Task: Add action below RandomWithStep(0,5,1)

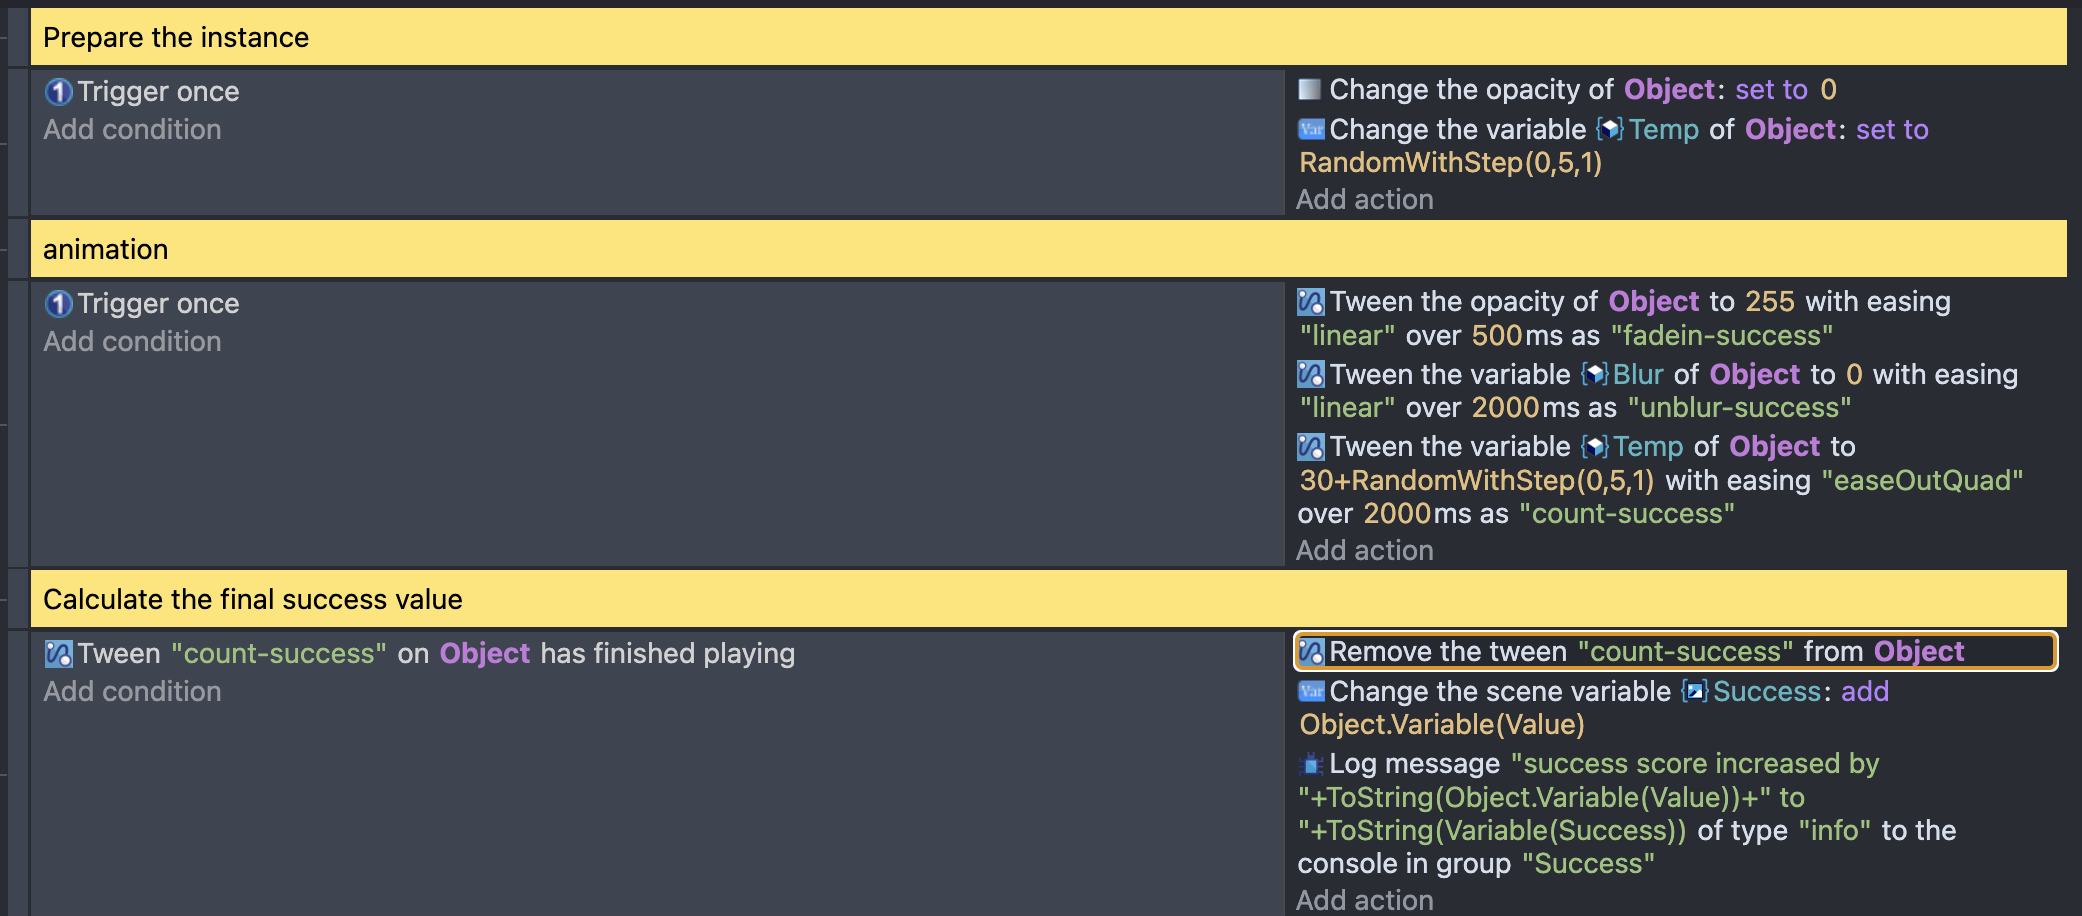Action: pyautogui.click(x=1365, y=200)
